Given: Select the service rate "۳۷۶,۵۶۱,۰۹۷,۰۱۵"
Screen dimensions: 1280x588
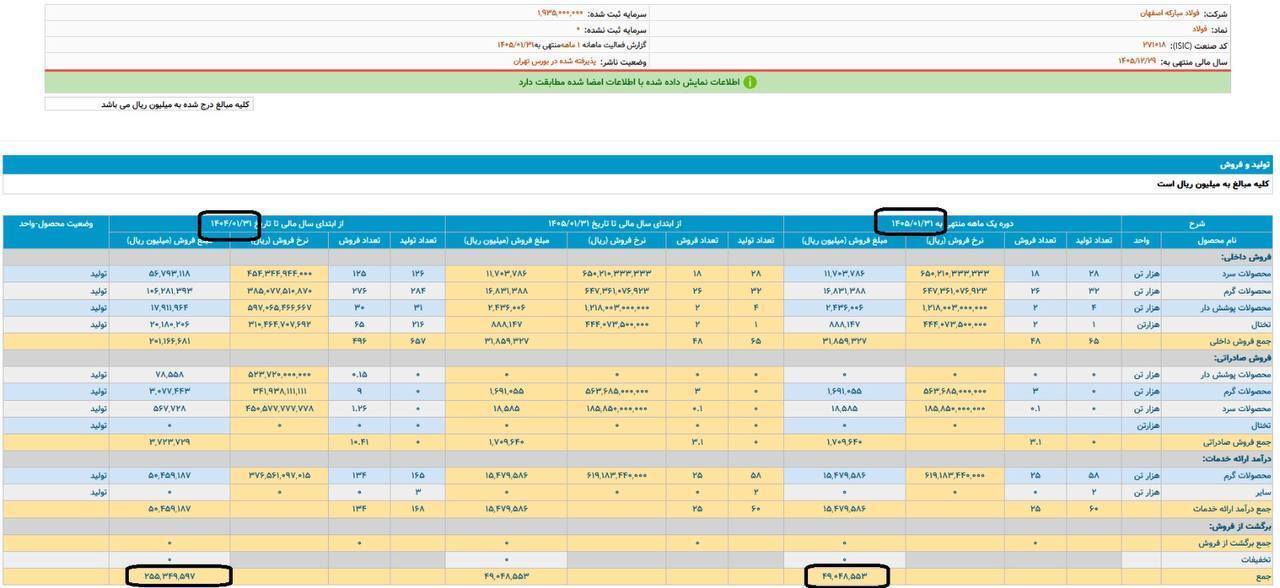Looking at the screenshot, I should click(278, 475).
